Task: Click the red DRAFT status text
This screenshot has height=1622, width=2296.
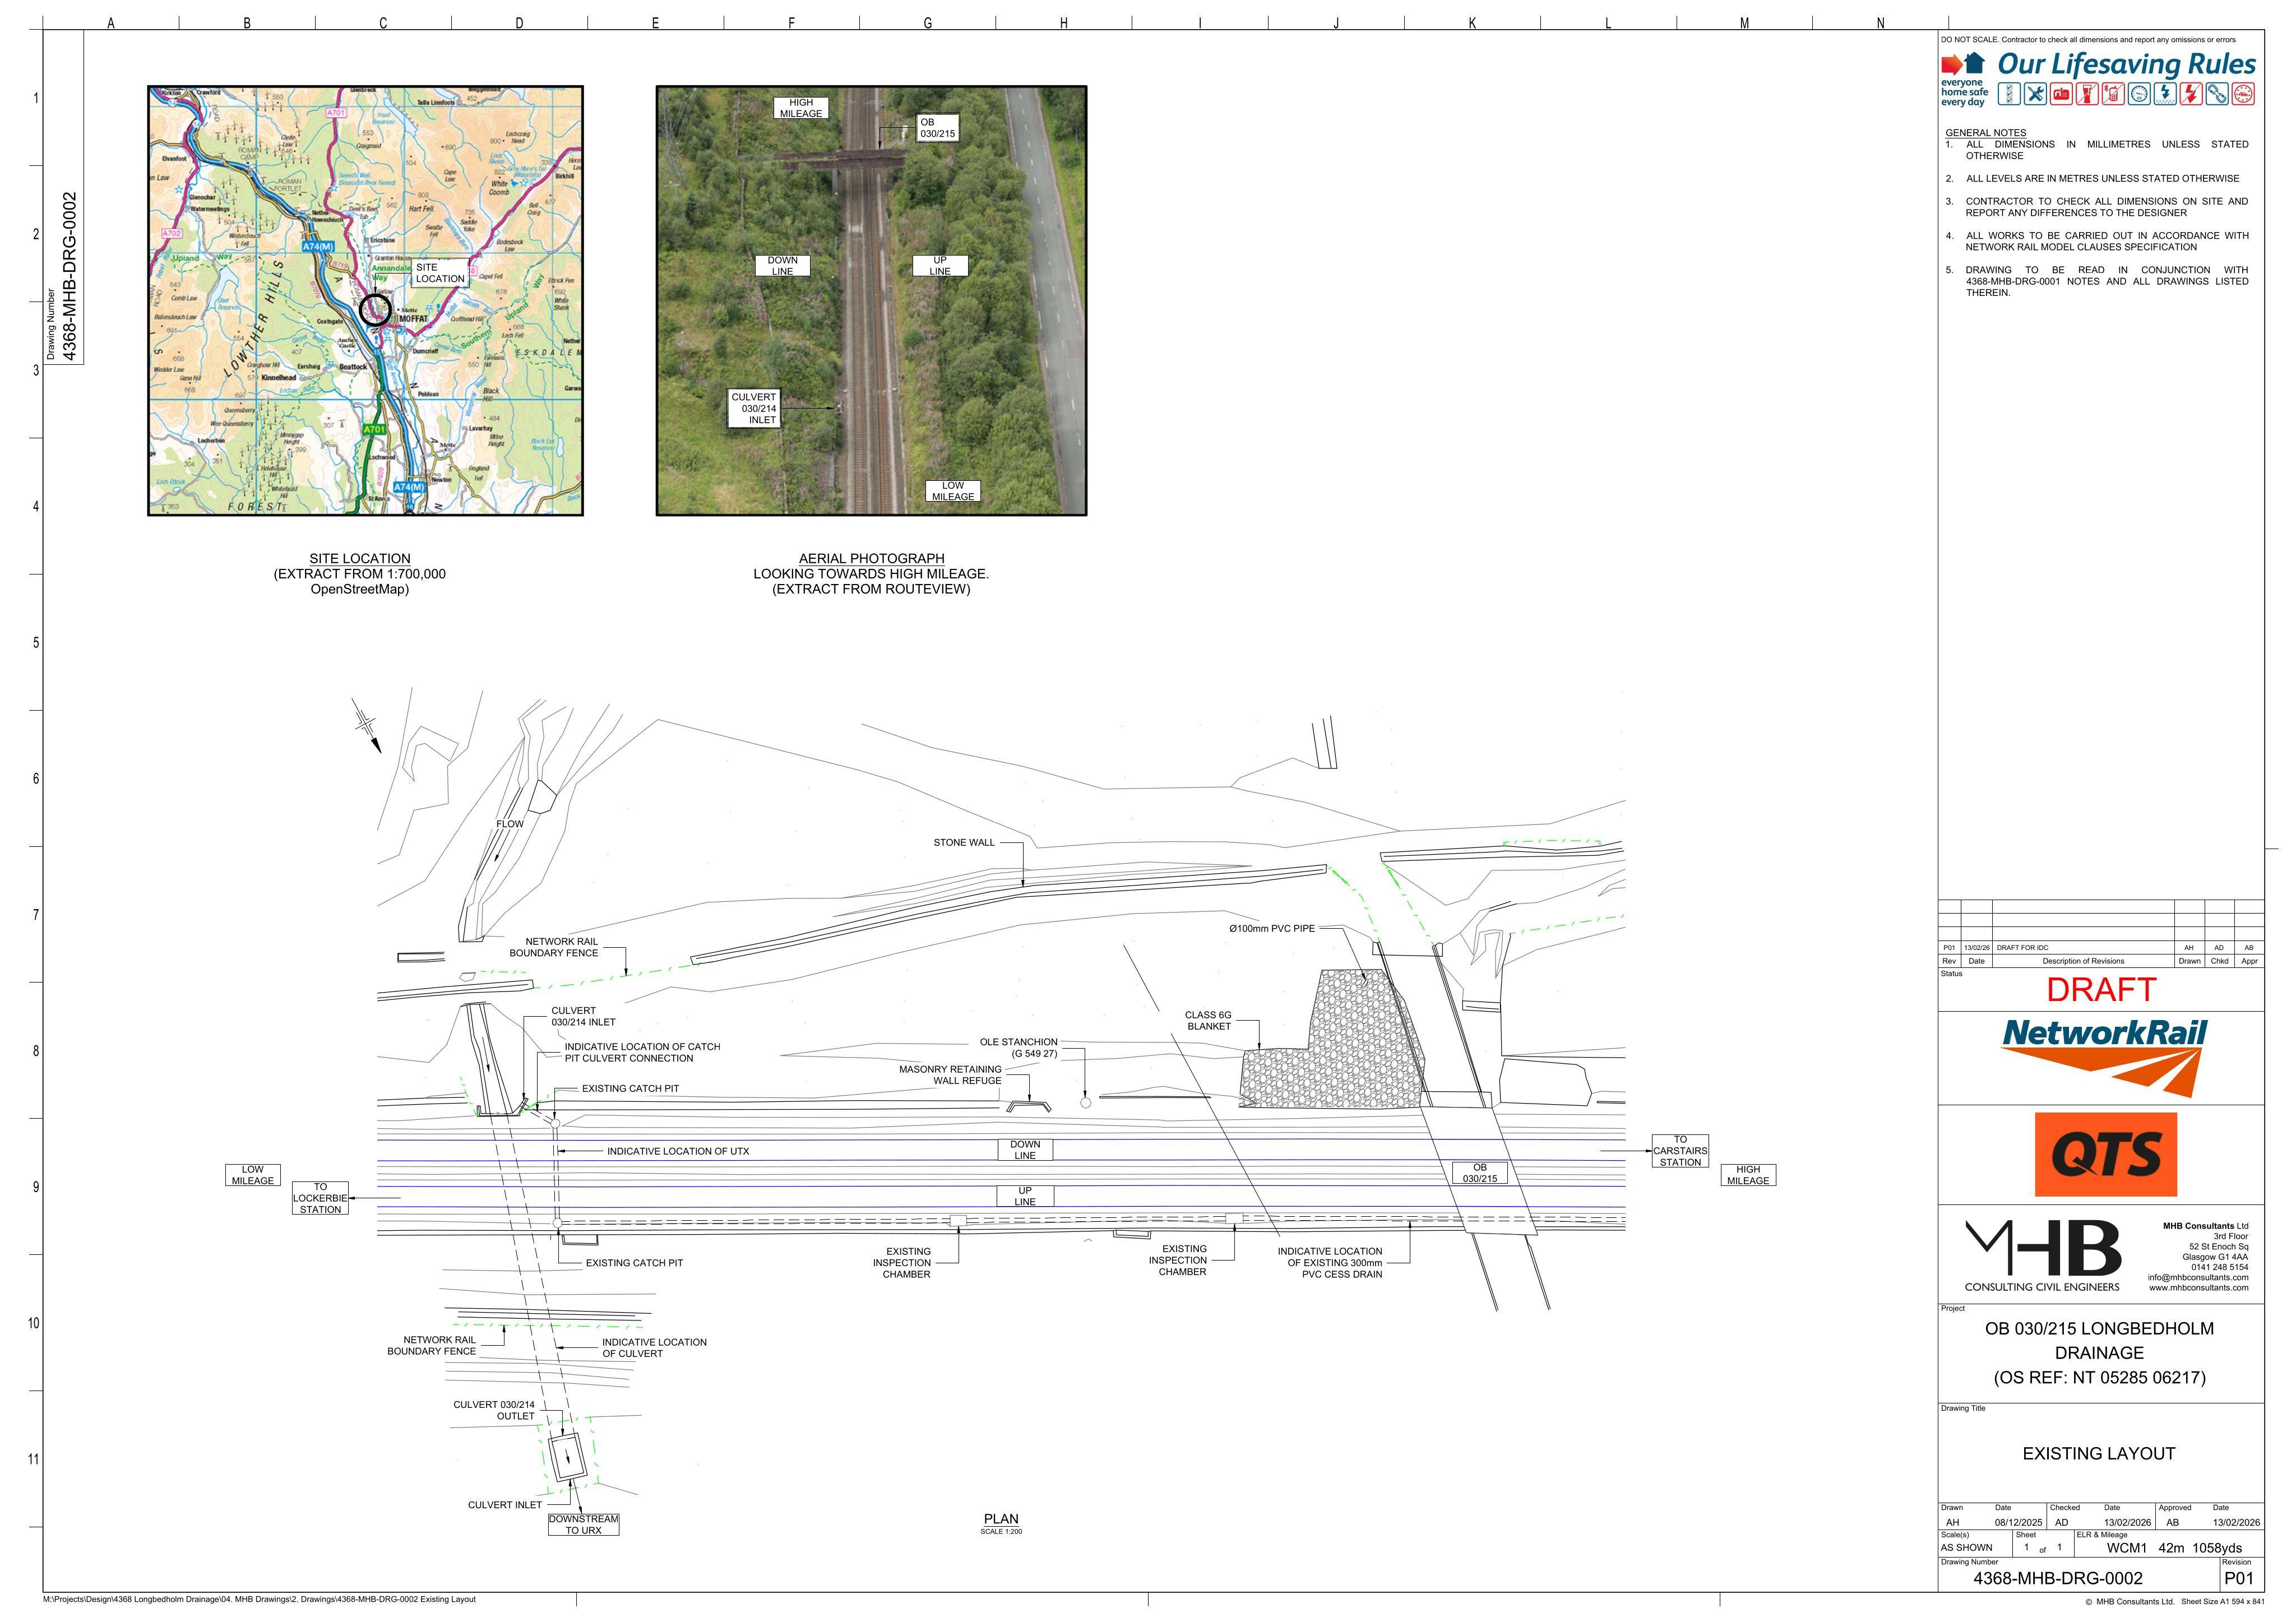Action: (2100, 989)
